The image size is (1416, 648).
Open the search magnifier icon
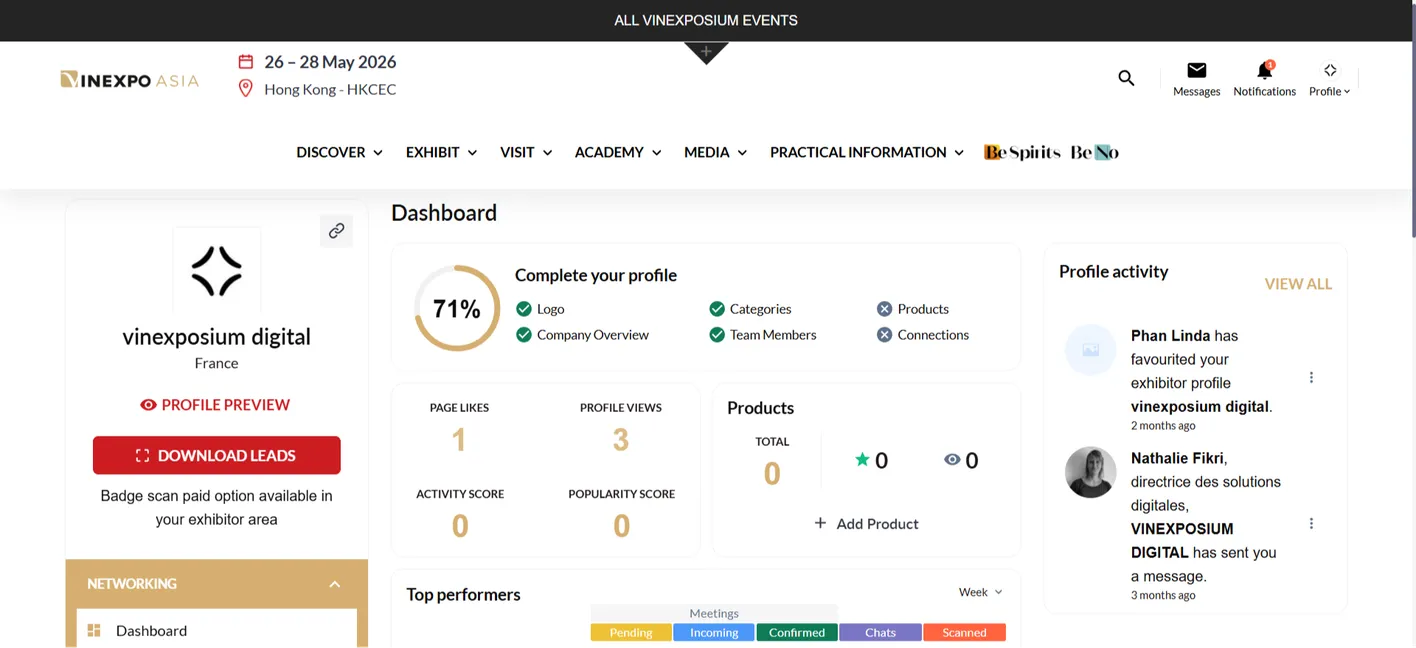tap(1126, 78)
